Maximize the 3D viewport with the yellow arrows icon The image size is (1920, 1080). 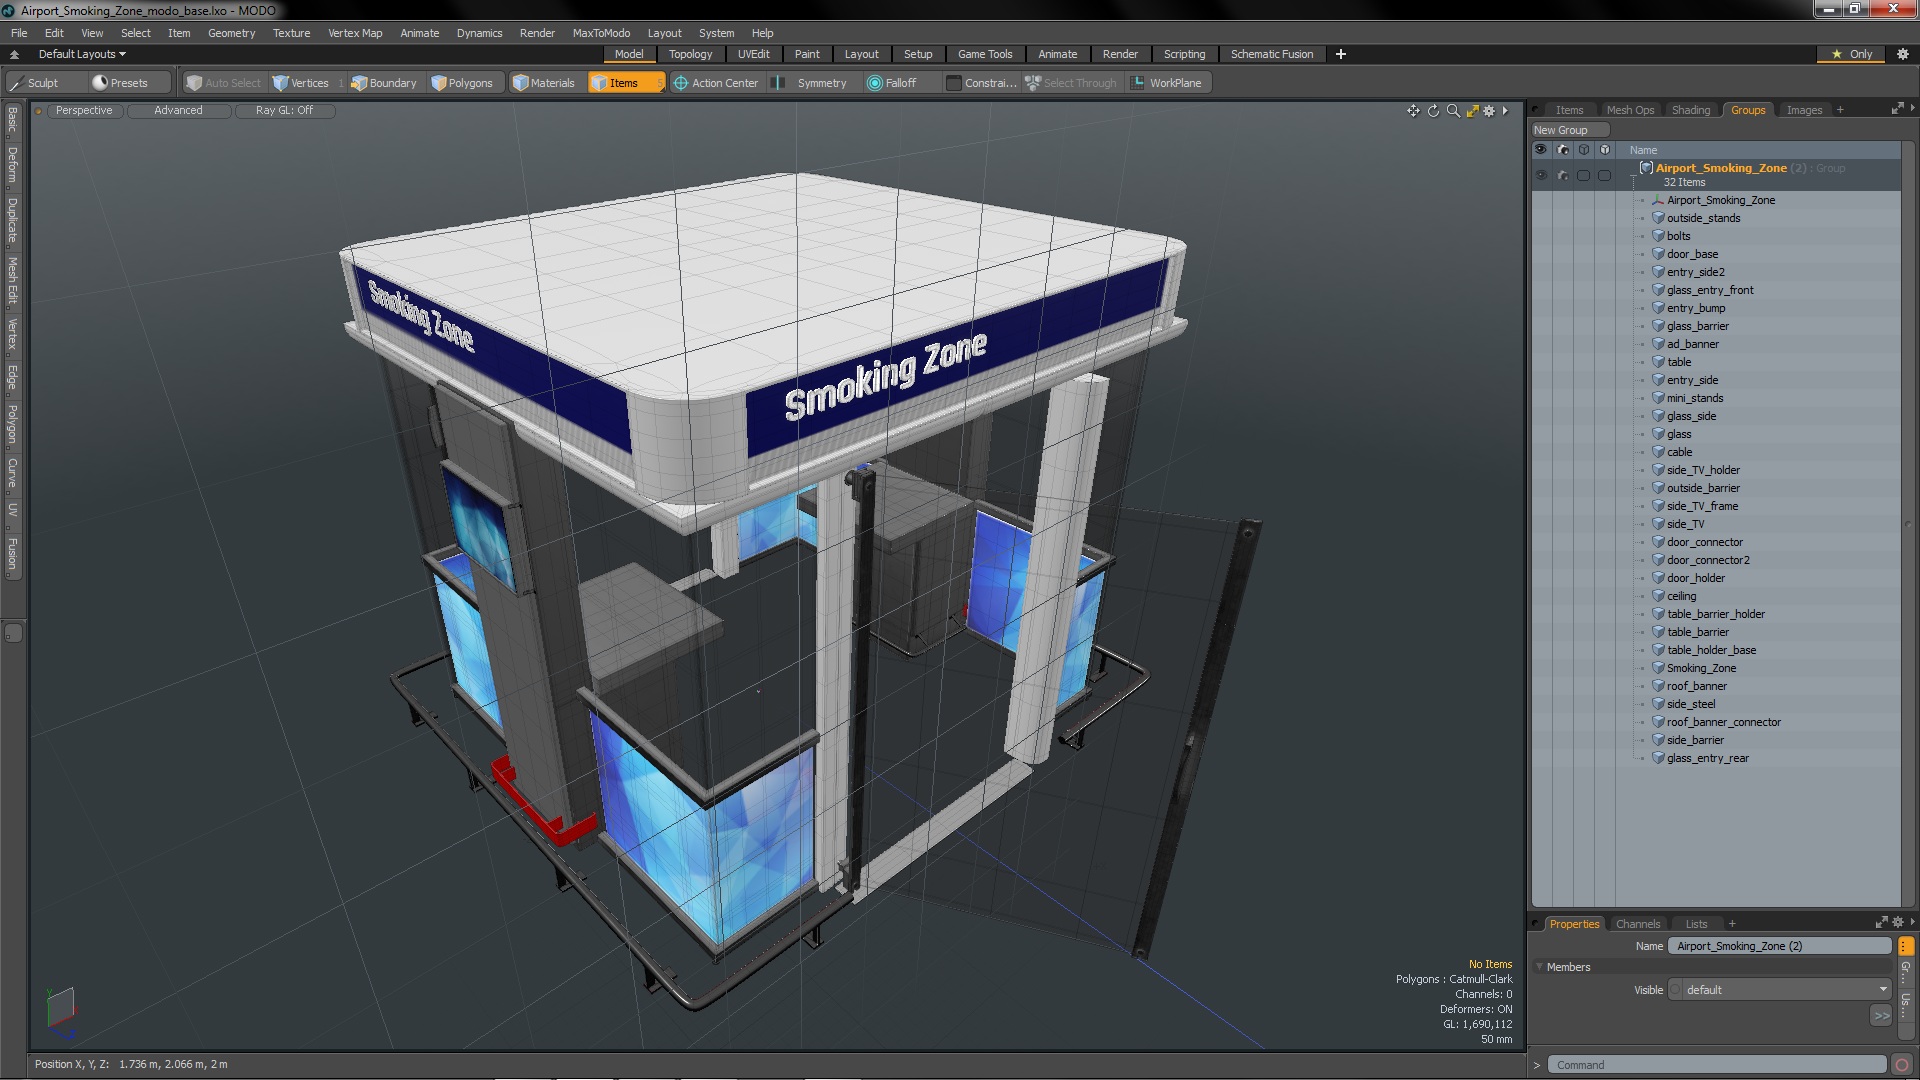click(1472, 111)
